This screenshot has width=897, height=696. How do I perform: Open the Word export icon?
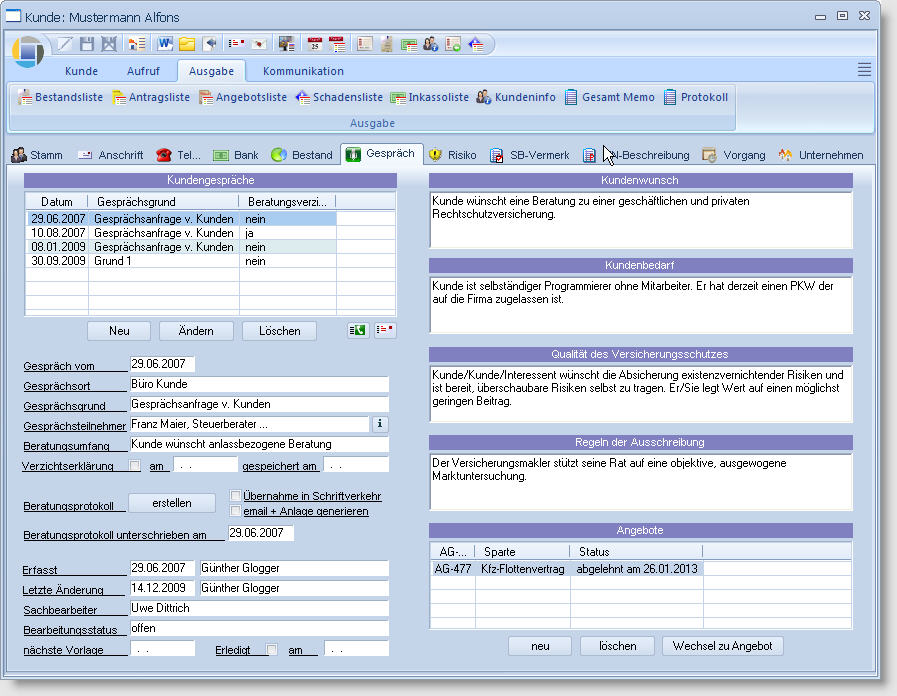[165, 44]
